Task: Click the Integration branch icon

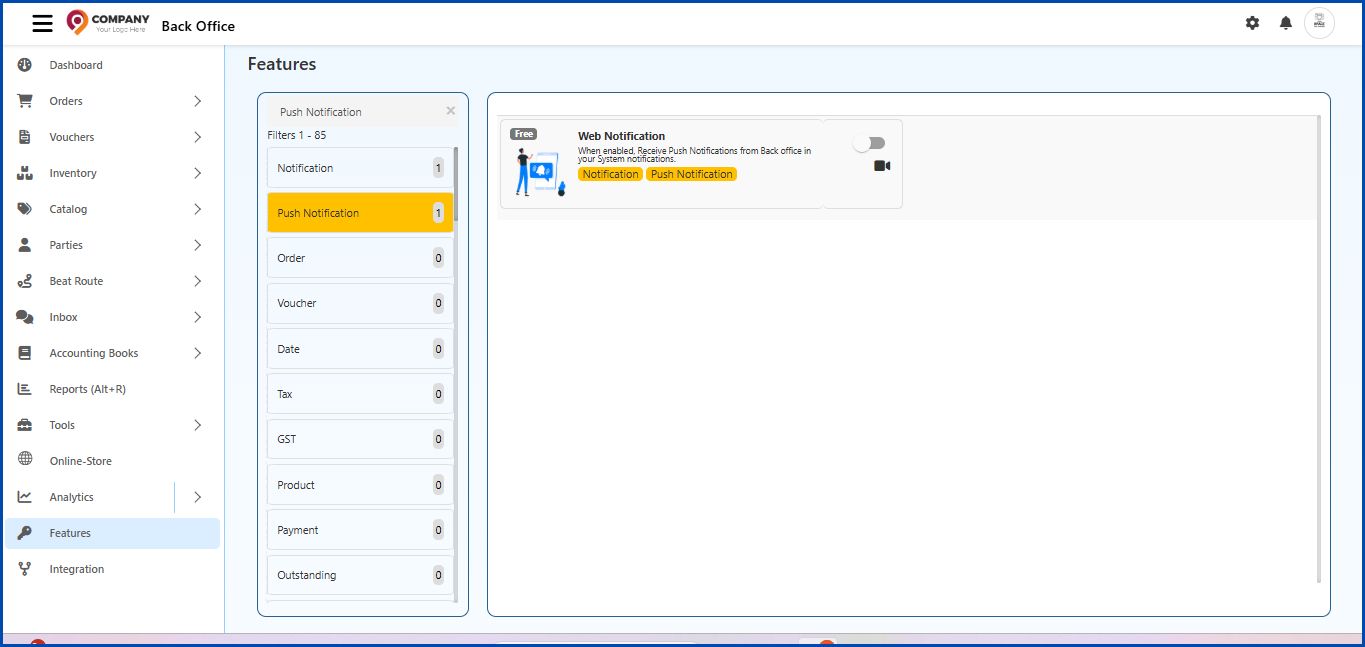Action: [25, 569]
